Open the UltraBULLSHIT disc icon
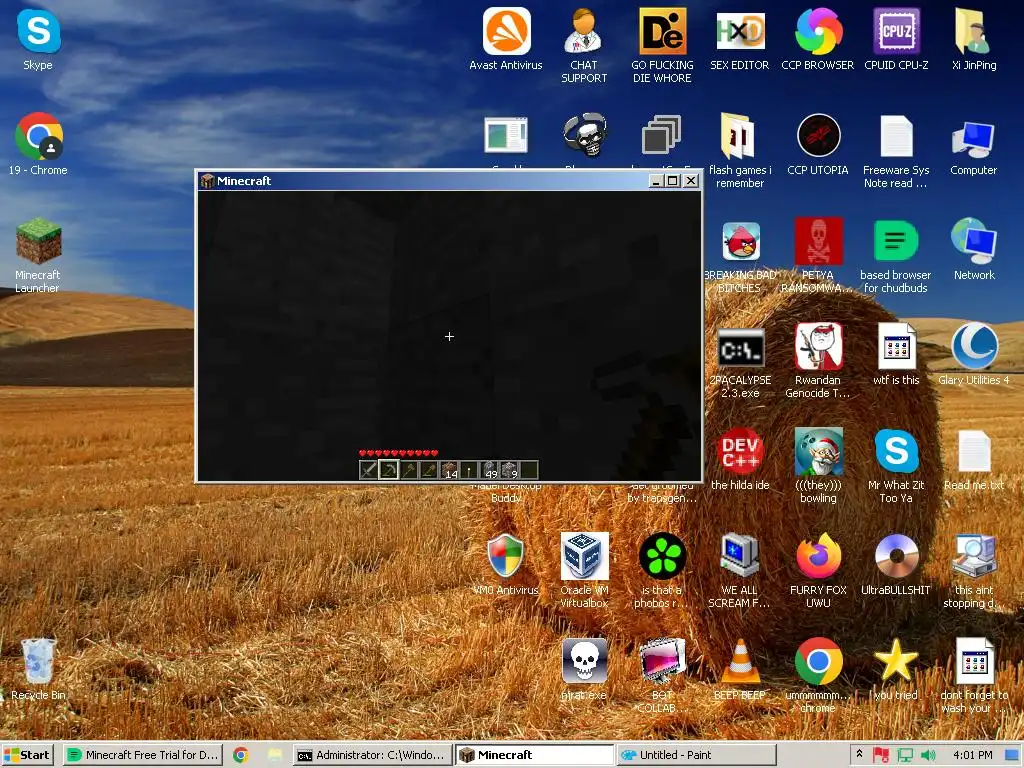1024x768 pixels. (896, 564)
